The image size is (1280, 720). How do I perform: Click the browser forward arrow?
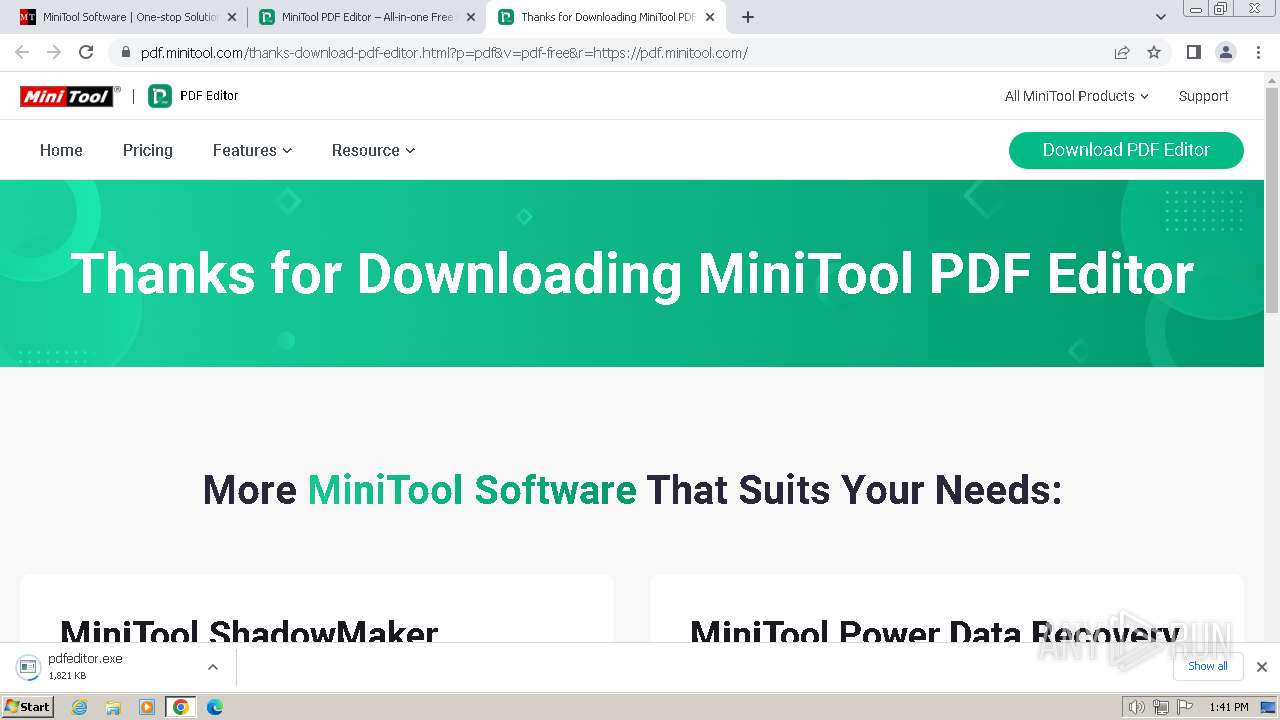(x=54, y=53)
